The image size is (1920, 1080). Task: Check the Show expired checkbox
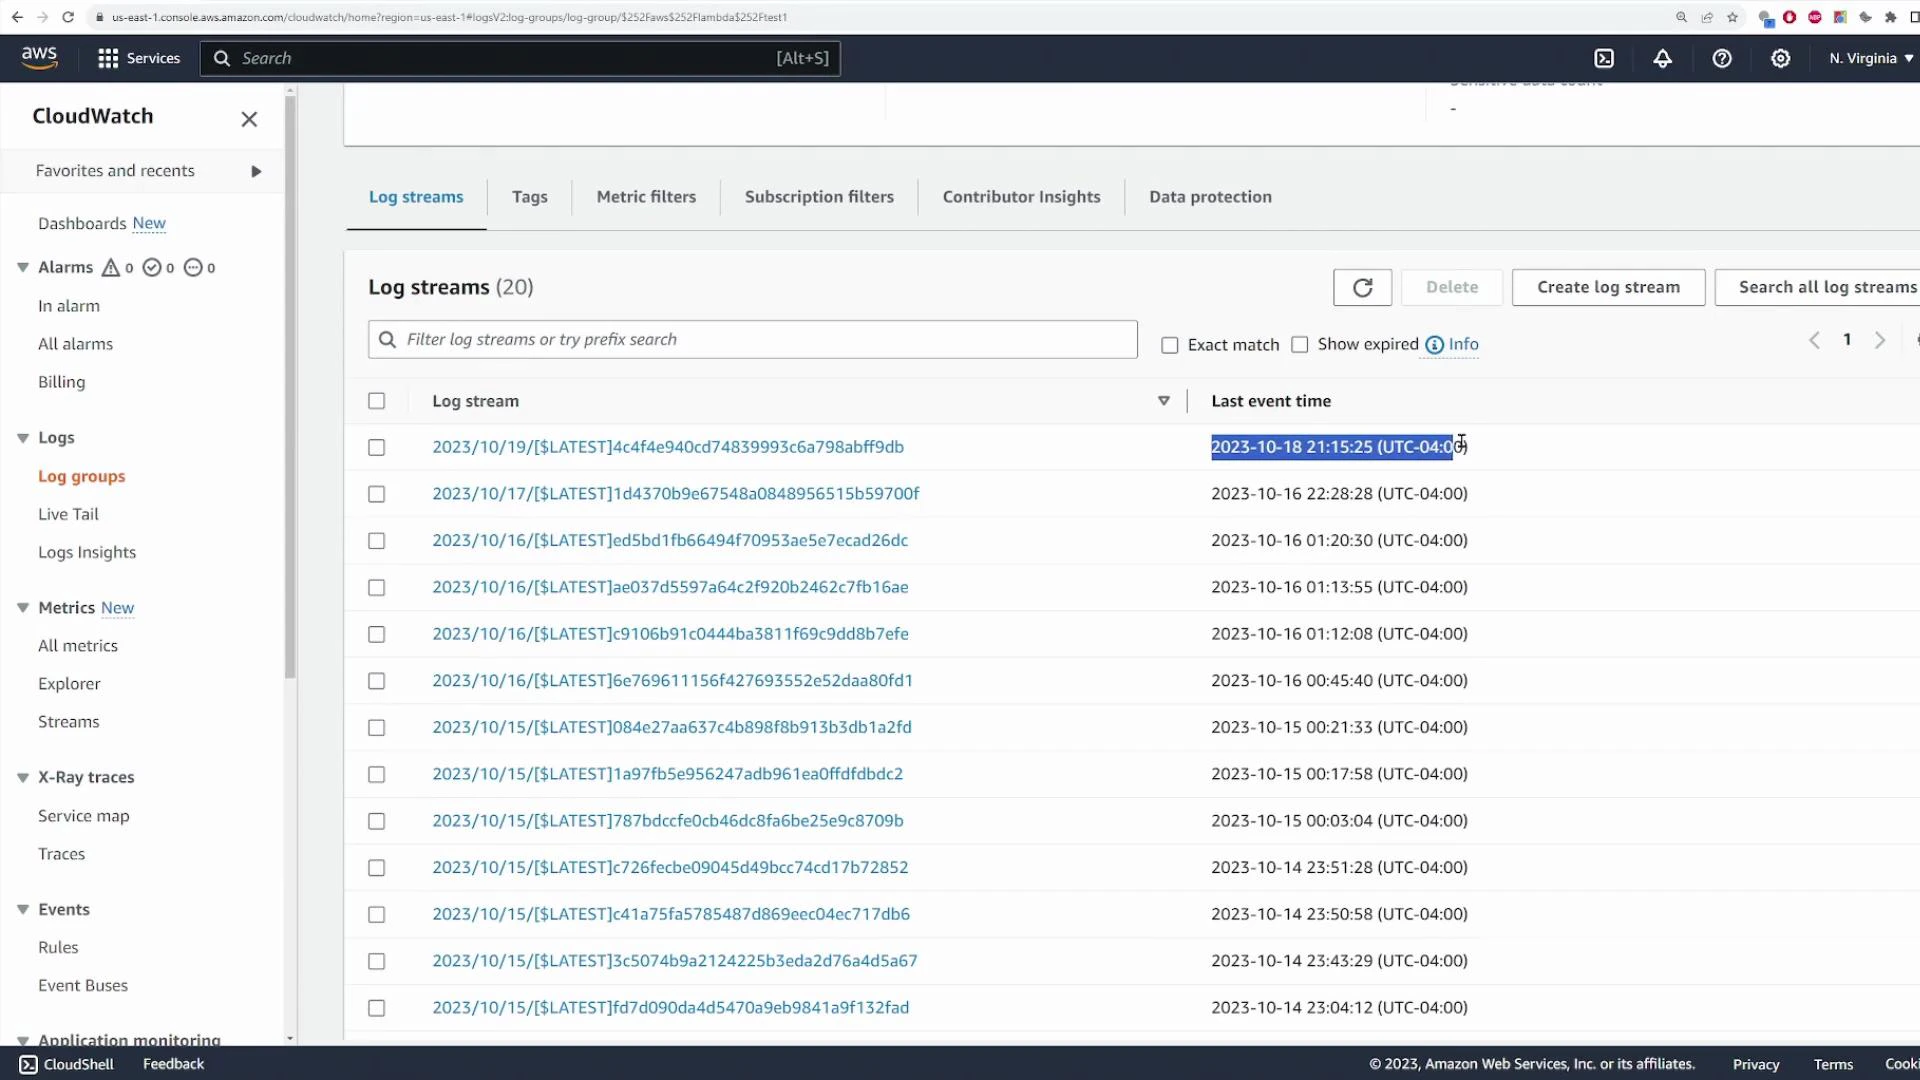1300,344
